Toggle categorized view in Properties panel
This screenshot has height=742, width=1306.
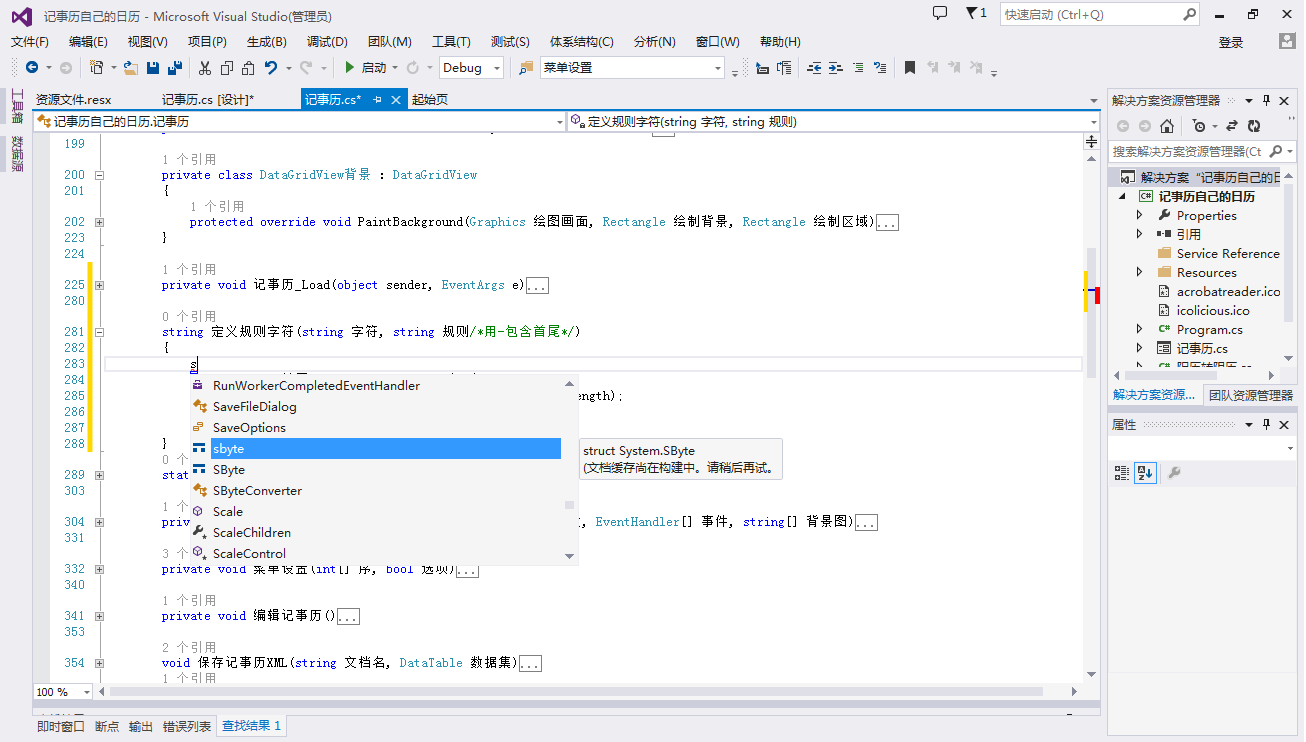pos(1122,473)
